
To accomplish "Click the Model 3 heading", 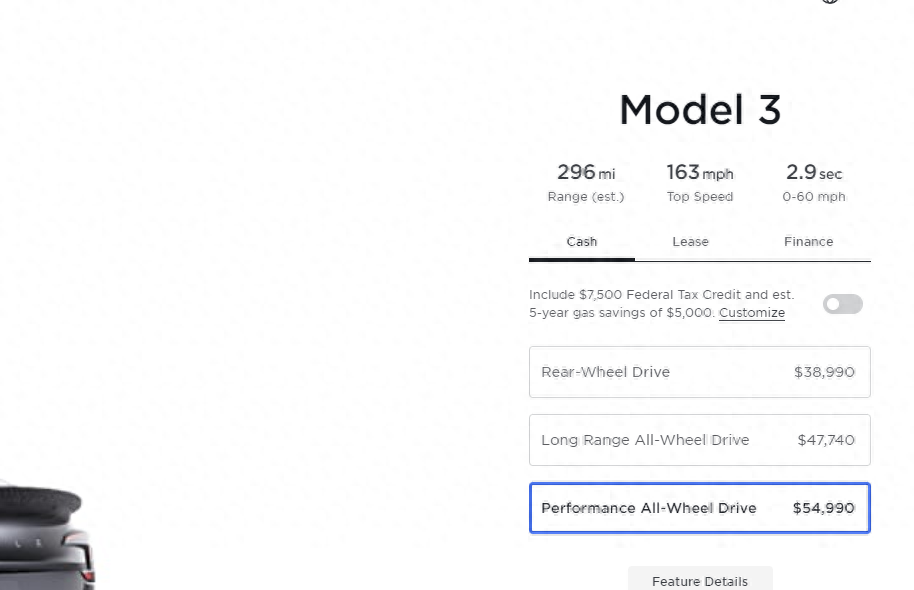I will click(699, 110).
